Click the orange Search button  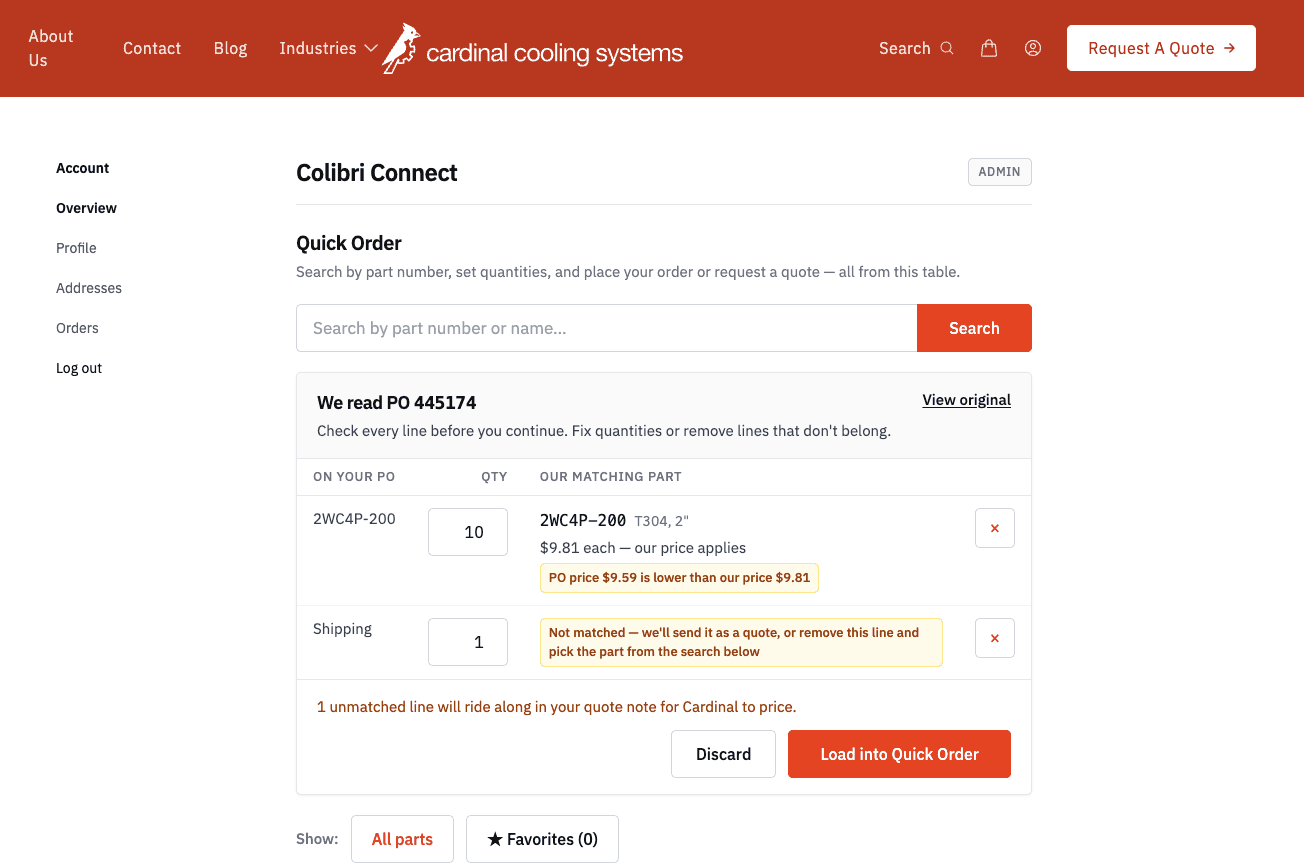point(974,328)
